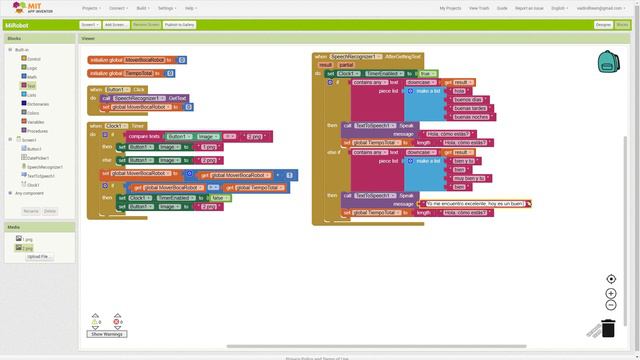Switch to the Blocks view

point(622,25)
